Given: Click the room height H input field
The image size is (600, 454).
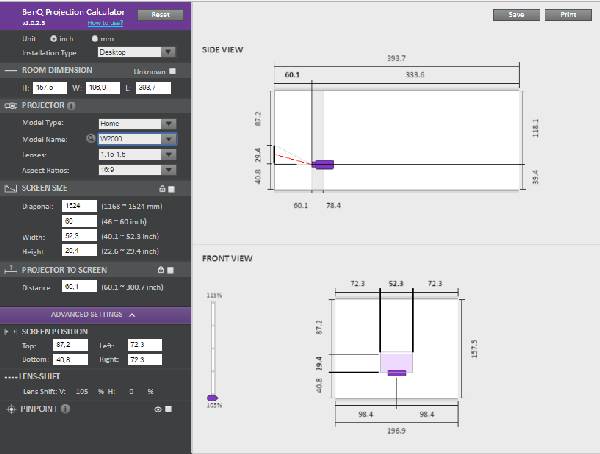Looking at the screenshot, I should click(50, 88).
